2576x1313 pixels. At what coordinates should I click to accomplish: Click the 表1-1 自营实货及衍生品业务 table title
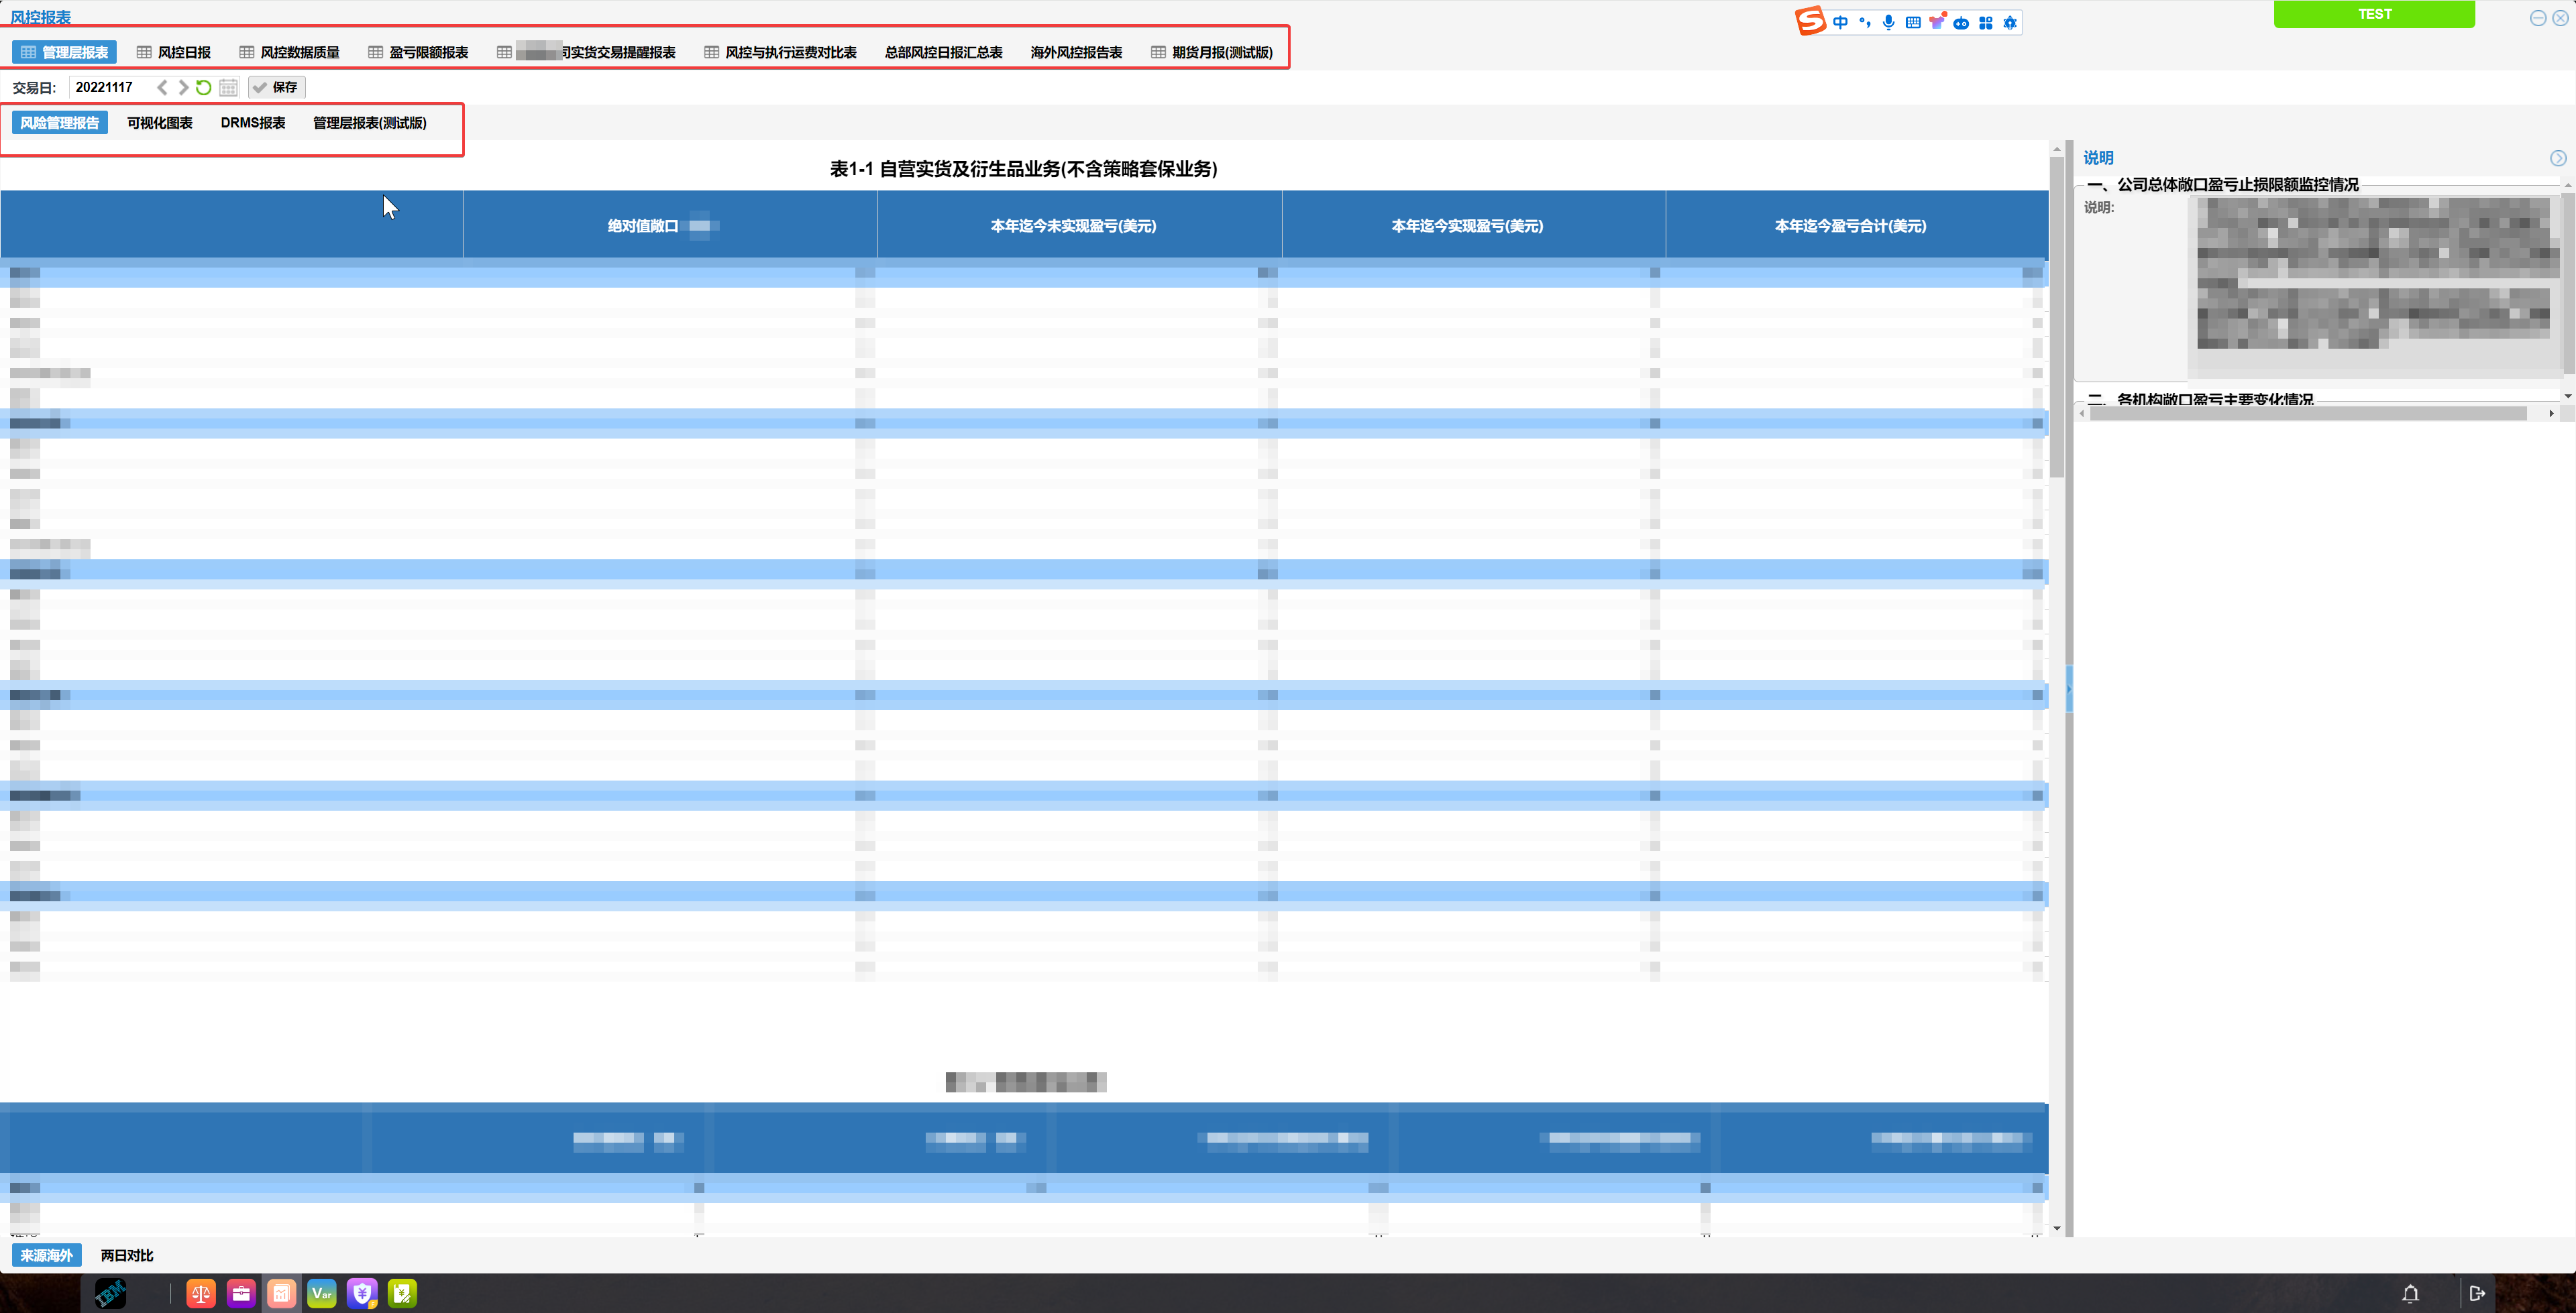(x=1024, y=169)
